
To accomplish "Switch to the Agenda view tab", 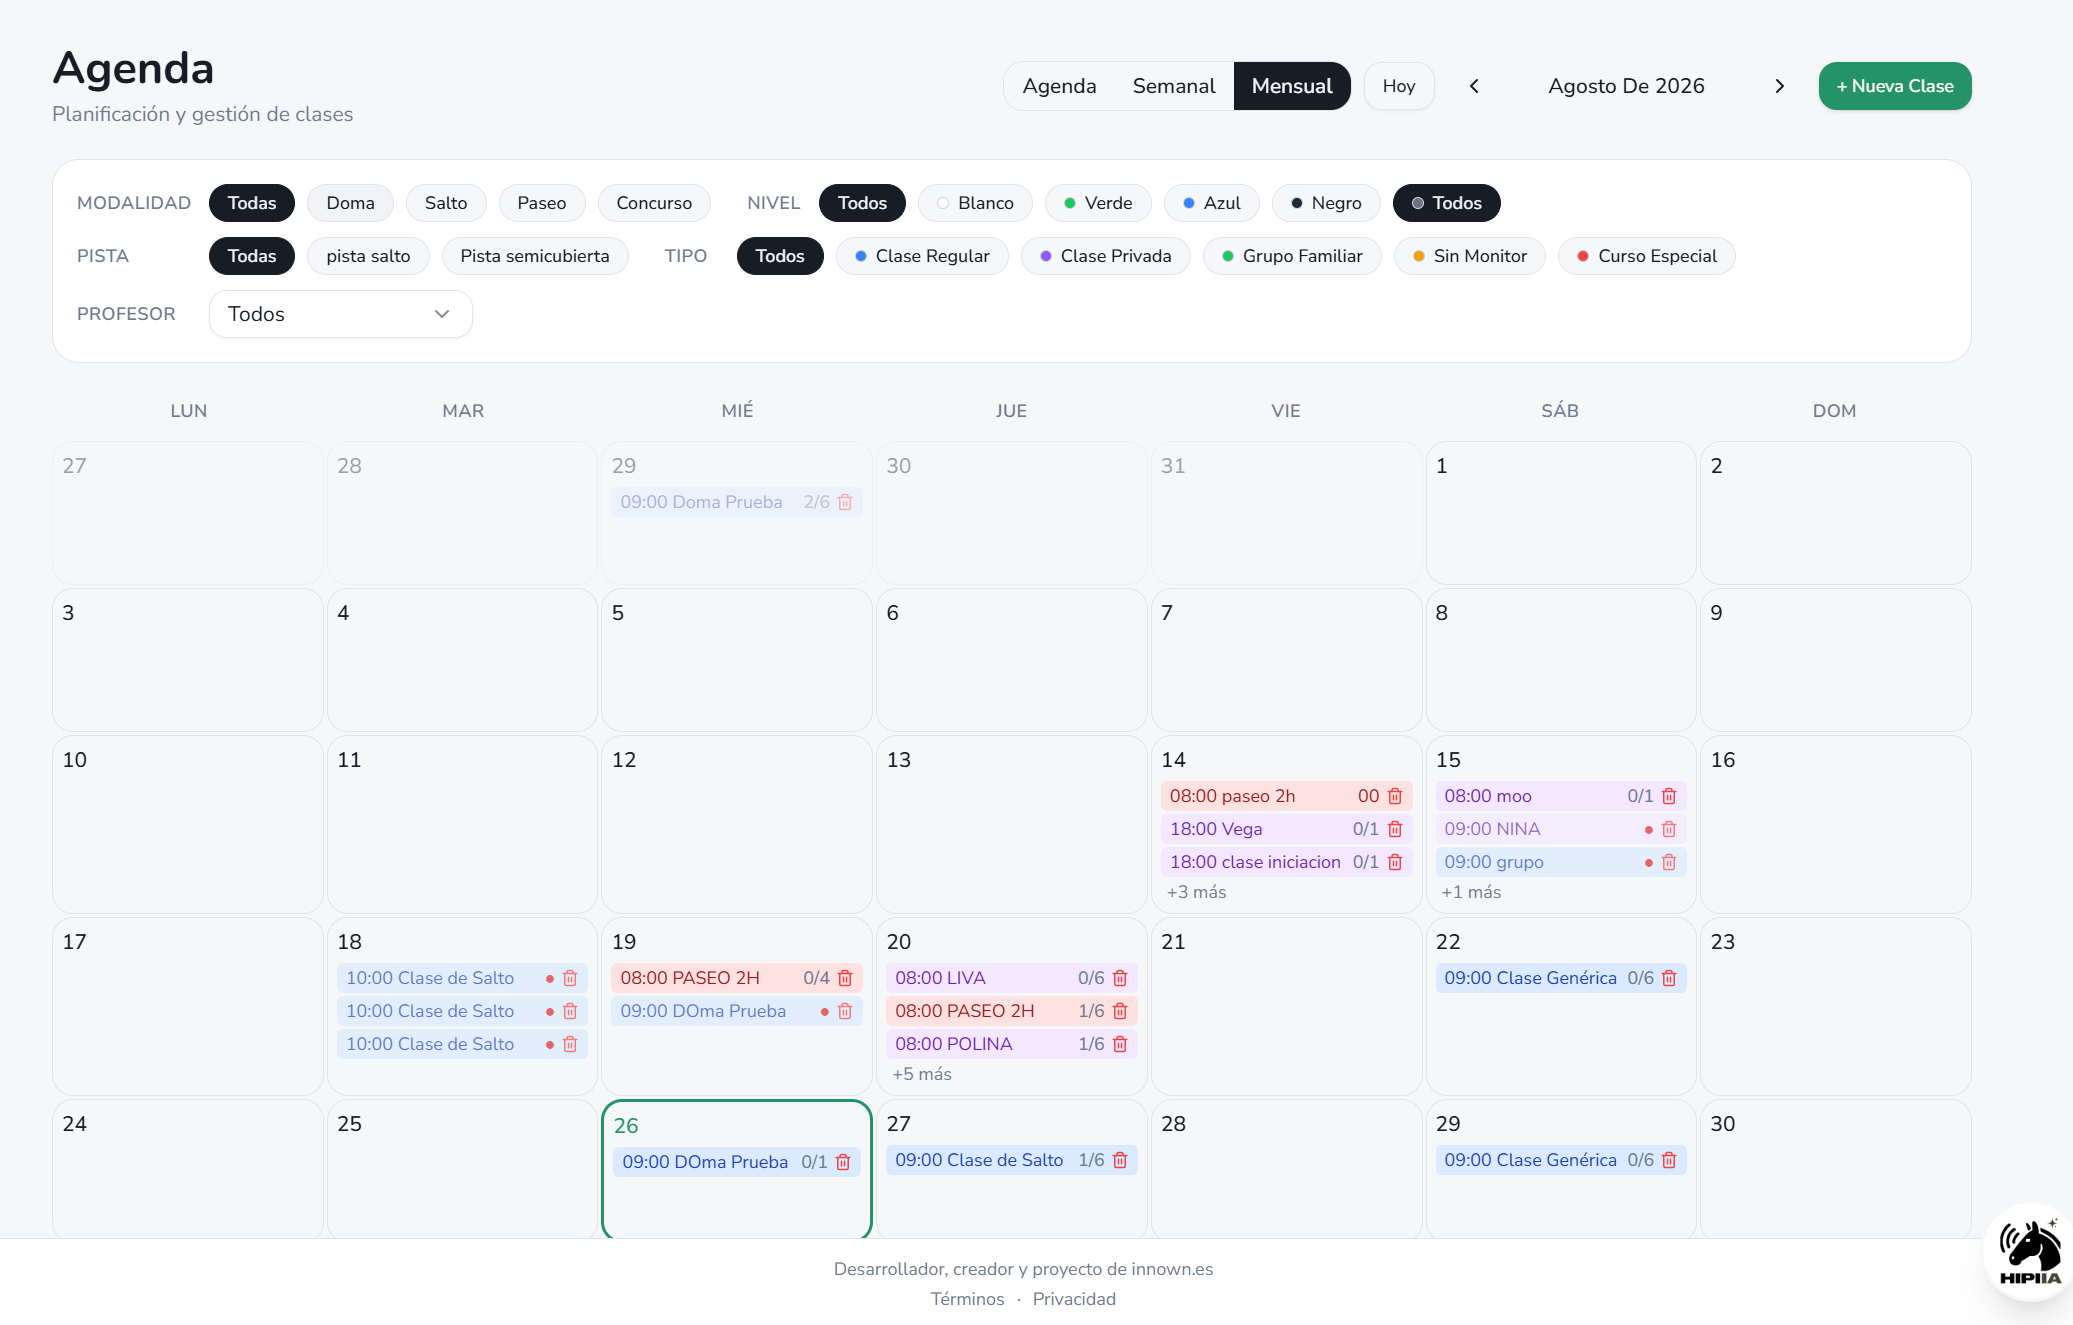I will [1059, 86].
